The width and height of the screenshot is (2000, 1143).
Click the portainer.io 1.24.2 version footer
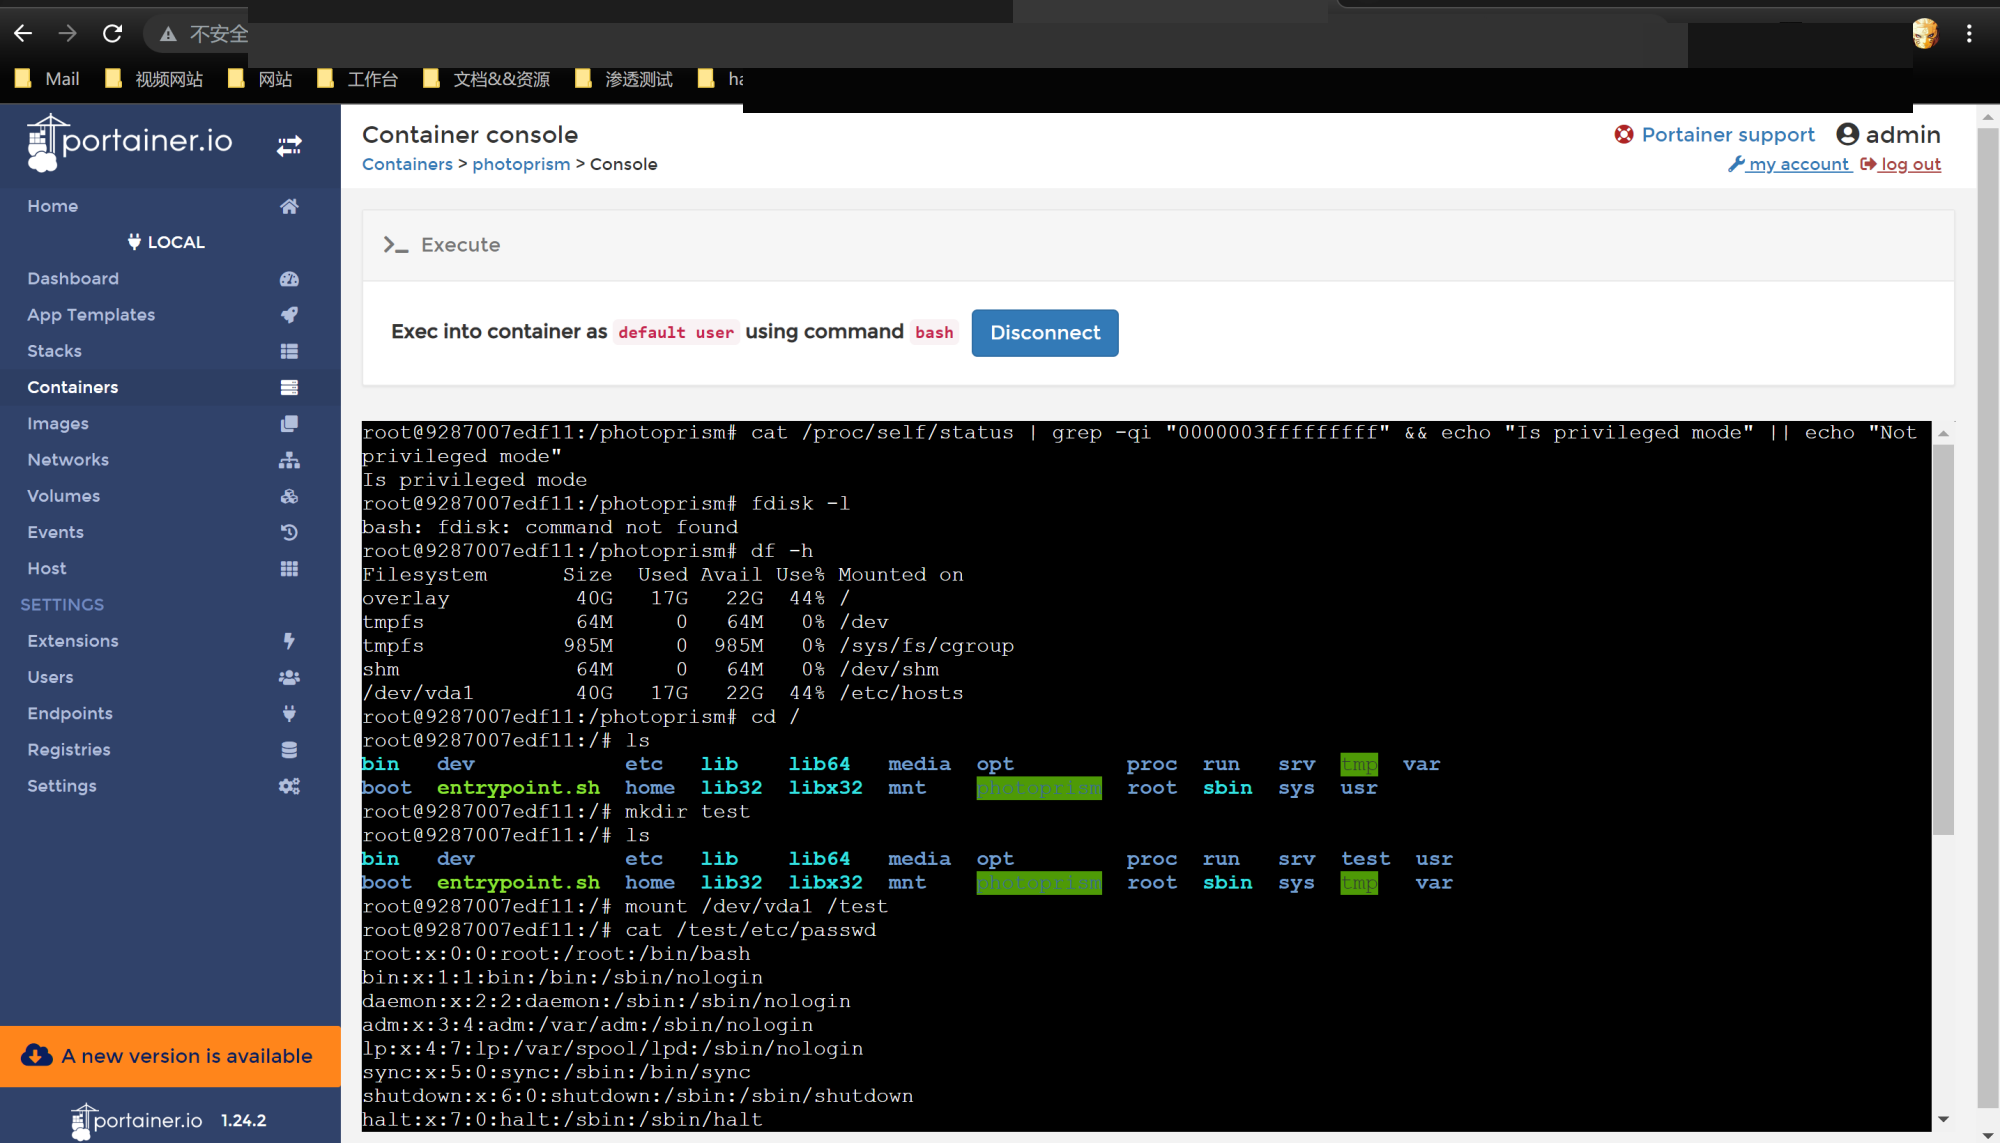[168, 1120]
